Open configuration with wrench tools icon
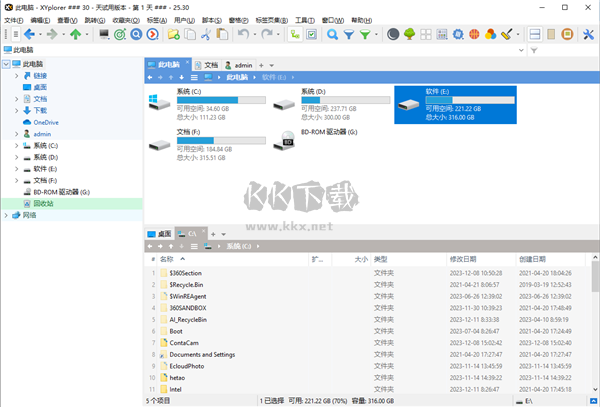This screenshot has width=600, height=407. (x=589, y=34)
